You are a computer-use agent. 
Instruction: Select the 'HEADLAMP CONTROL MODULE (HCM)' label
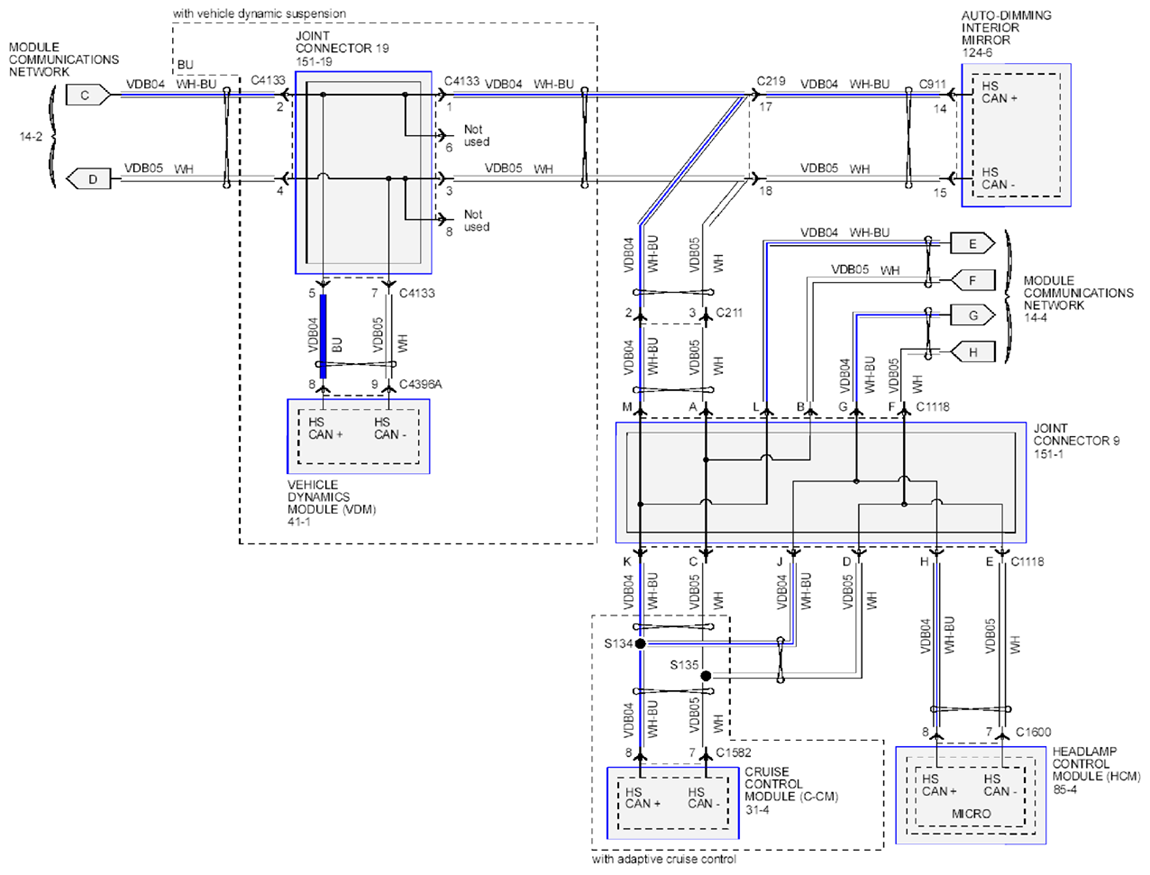click(1096, 764)
